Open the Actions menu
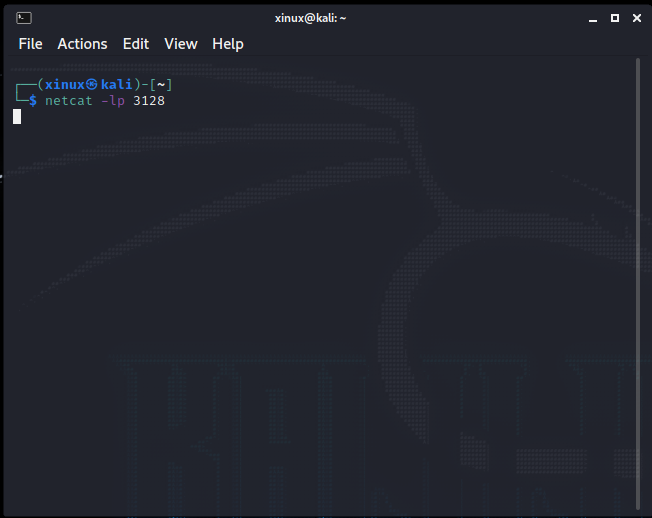This screenshot has height=518, width=652. pos(82,44)
